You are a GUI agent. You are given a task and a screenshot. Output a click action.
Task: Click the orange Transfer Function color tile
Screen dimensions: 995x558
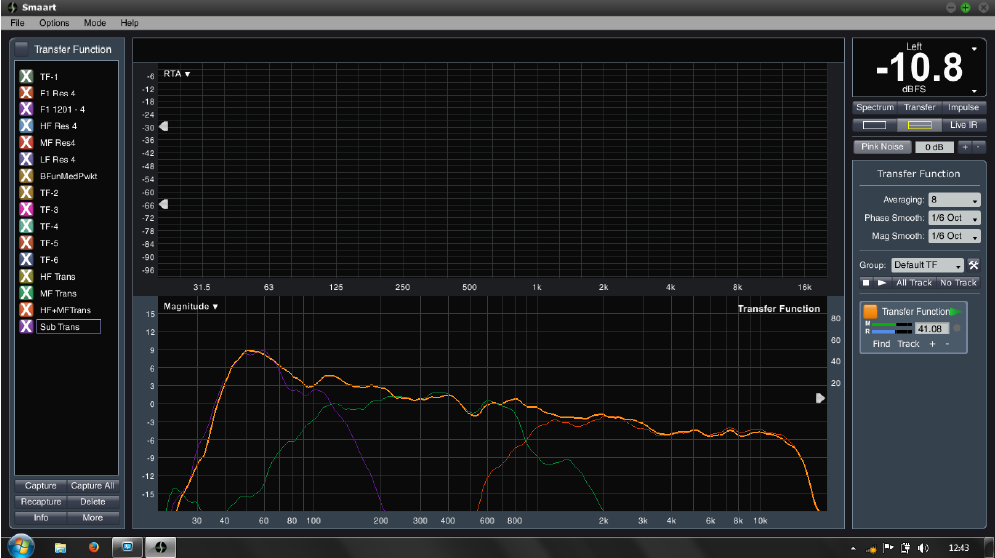870,312
